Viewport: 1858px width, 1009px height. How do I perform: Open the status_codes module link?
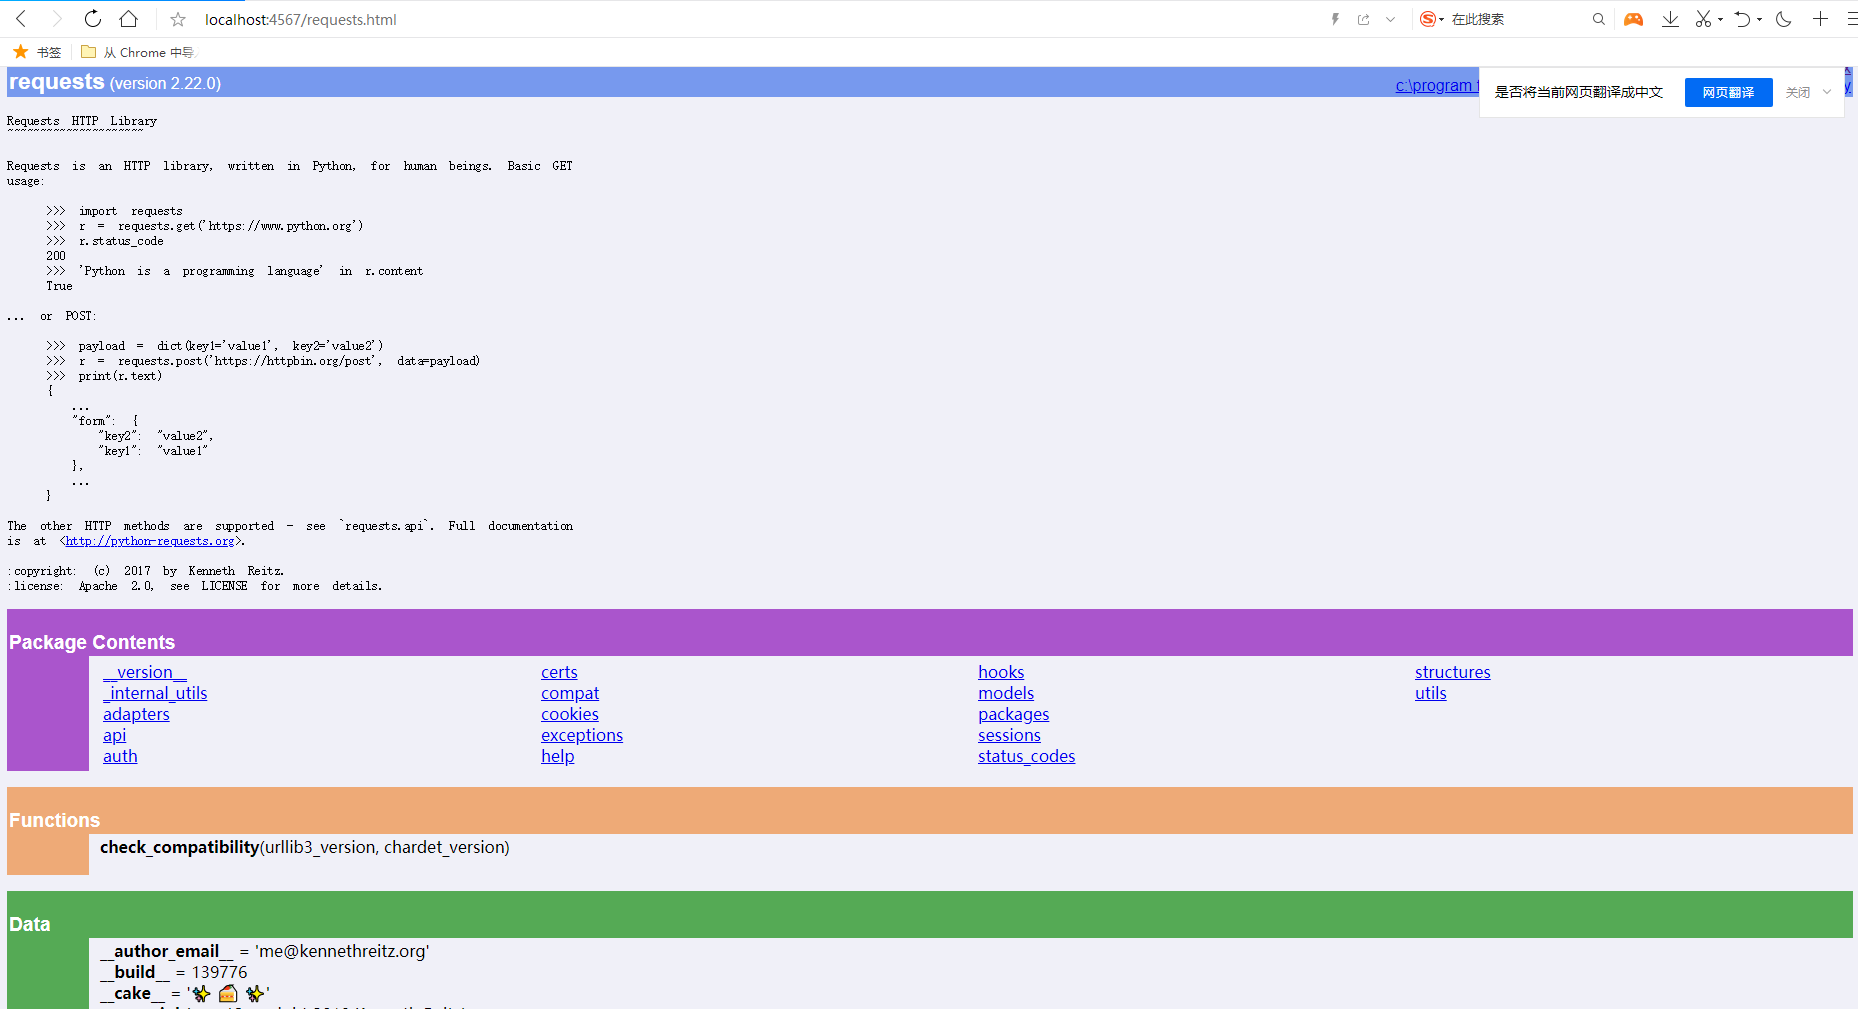click(1027, 756)
